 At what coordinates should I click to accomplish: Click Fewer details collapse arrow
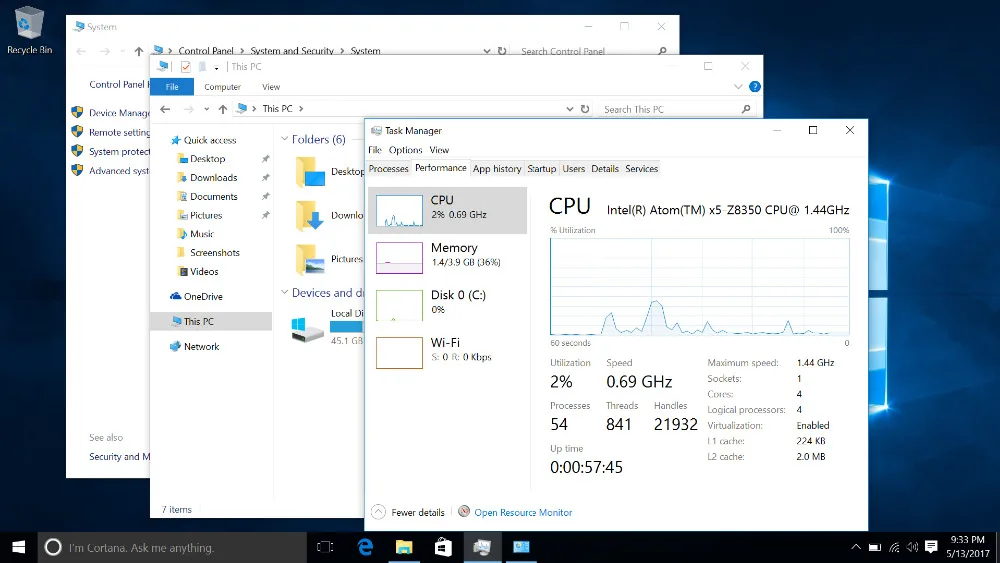tap(378, 512)
